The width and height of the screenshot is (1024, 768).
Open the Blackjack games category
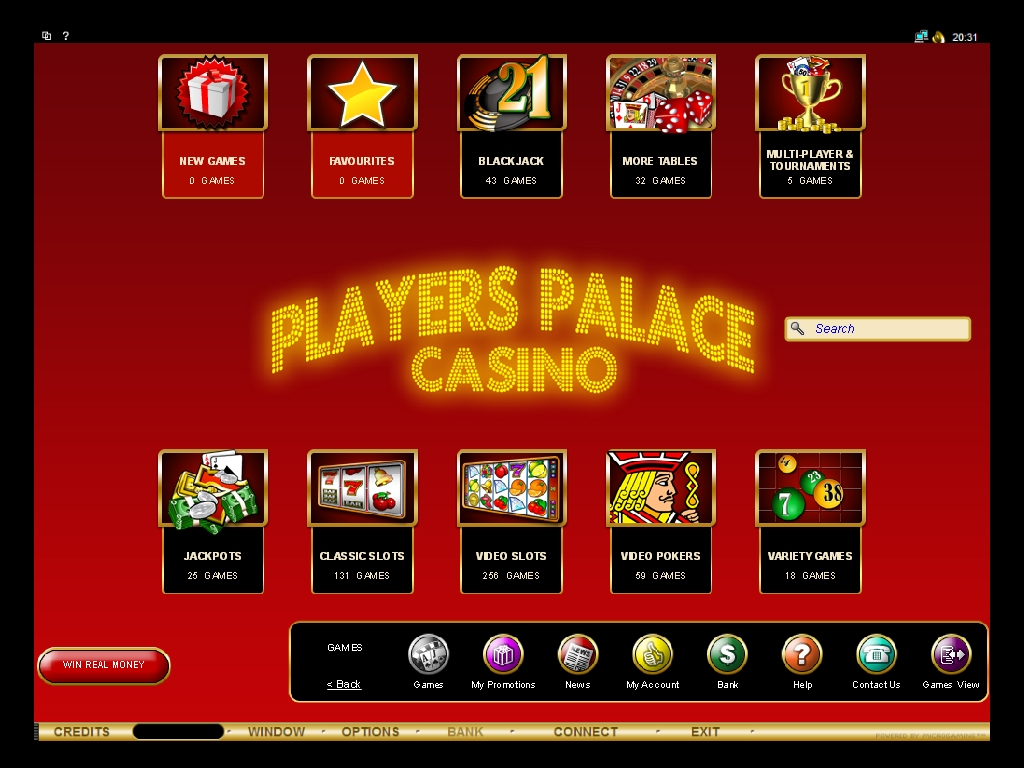[x=511, y=126]
